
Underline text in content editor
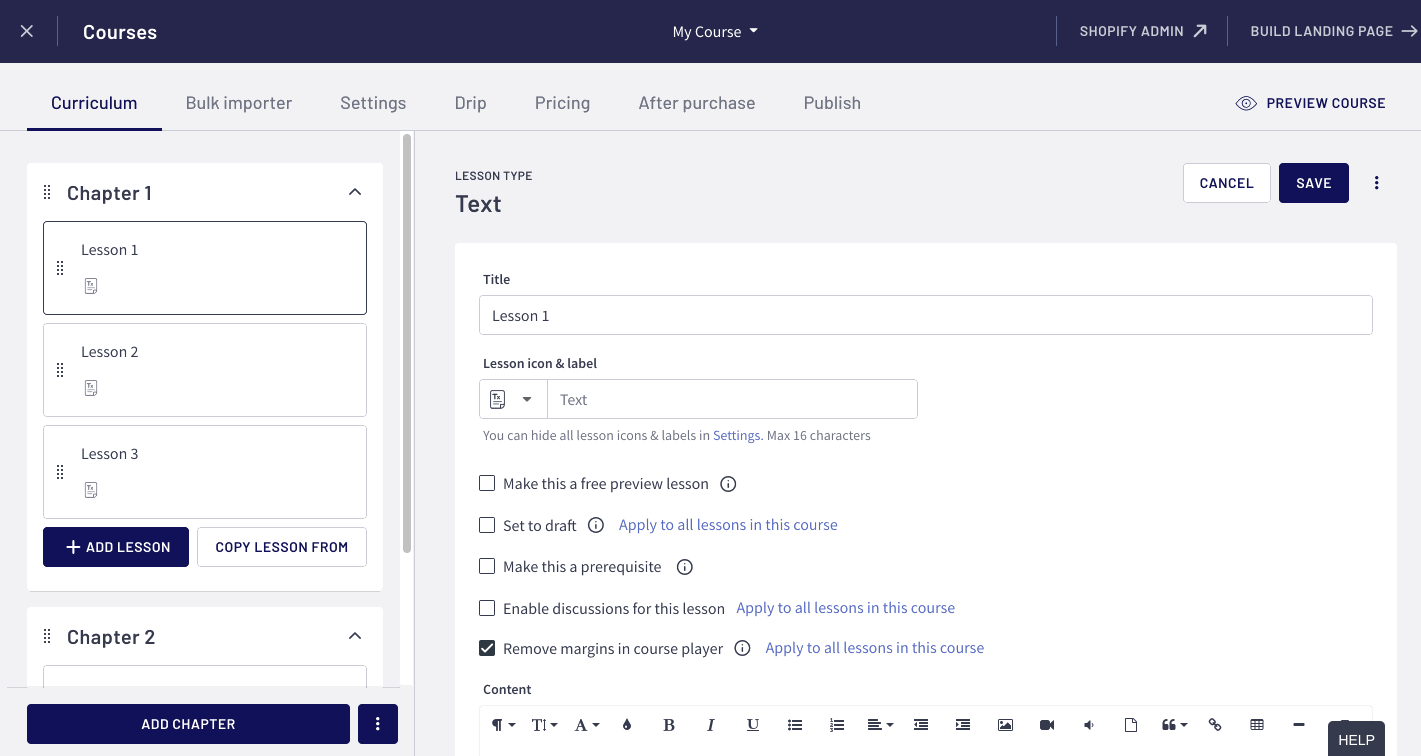point(753,725)
